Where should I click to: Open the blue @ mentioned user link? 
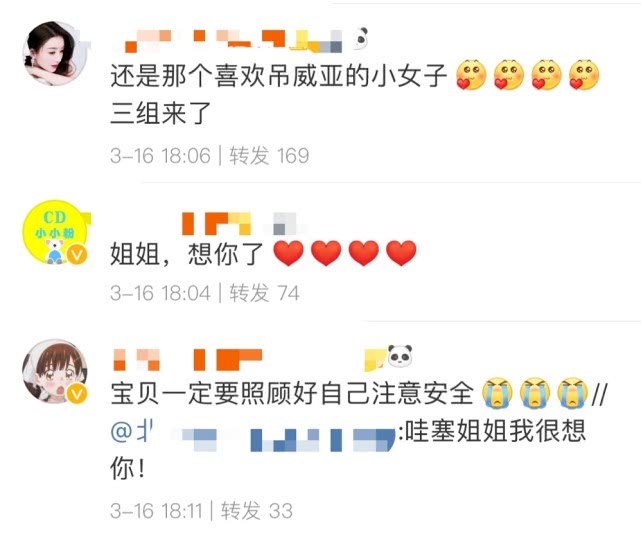tap(253, 432)
